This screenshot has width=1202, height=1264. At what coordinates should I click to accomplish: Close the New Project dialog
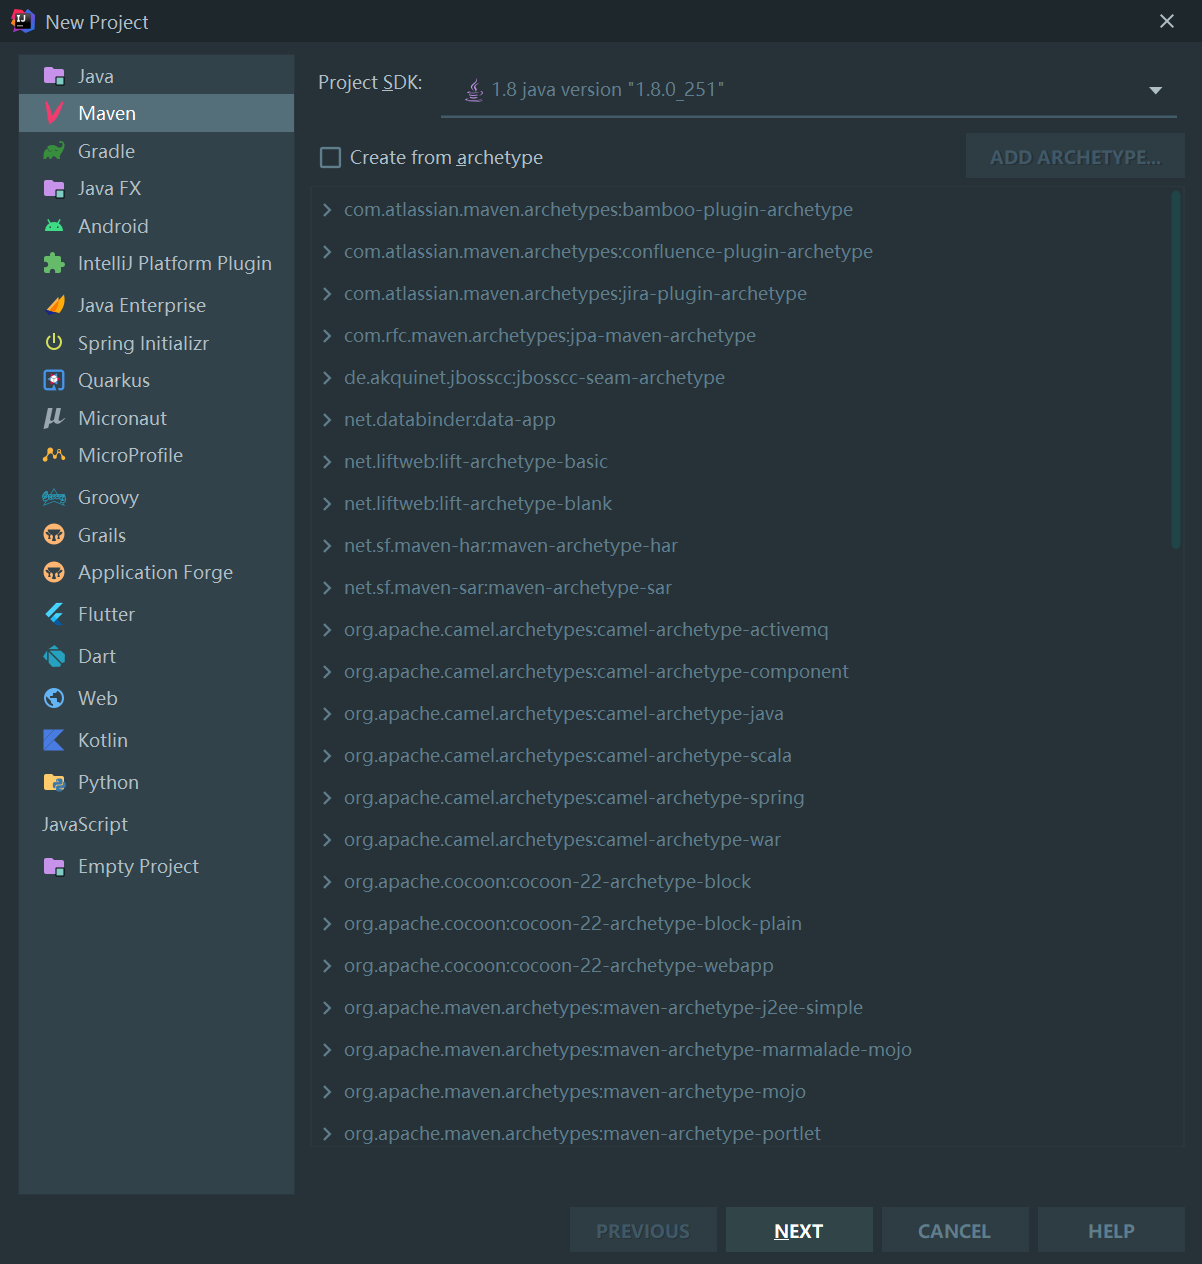coord(1167,21)
